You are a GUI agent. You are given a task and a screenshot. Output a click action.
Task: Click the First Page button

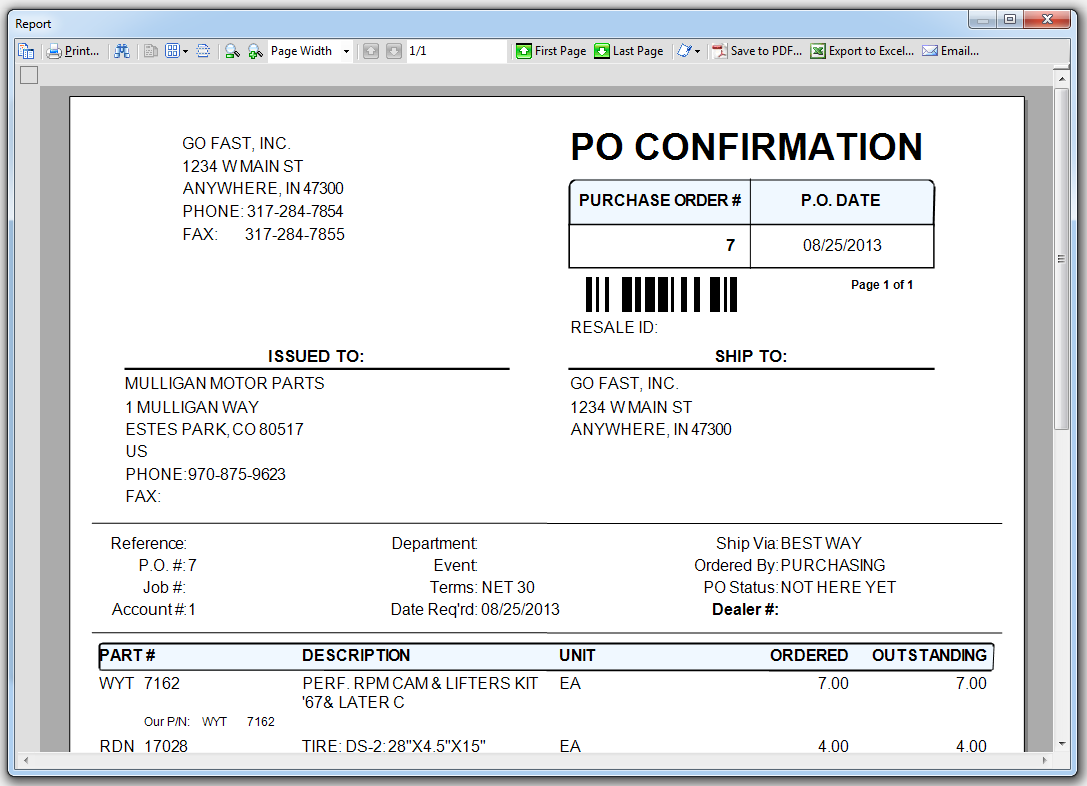pyautogui.click(x=551, y=51)
